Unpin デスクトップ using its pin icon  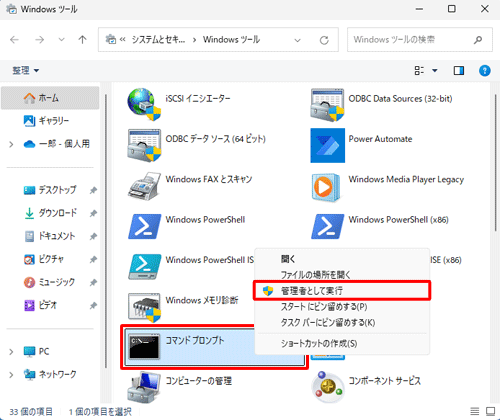point(93,190)
